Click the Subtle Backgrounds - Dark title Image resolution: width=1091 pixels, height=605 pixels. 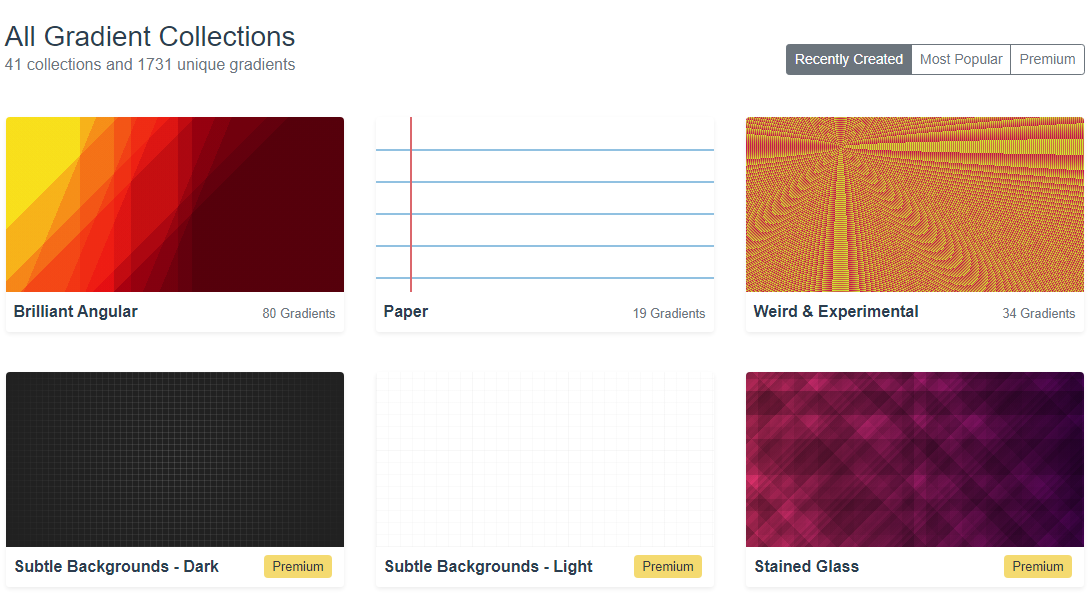click(x=117, y=566)
